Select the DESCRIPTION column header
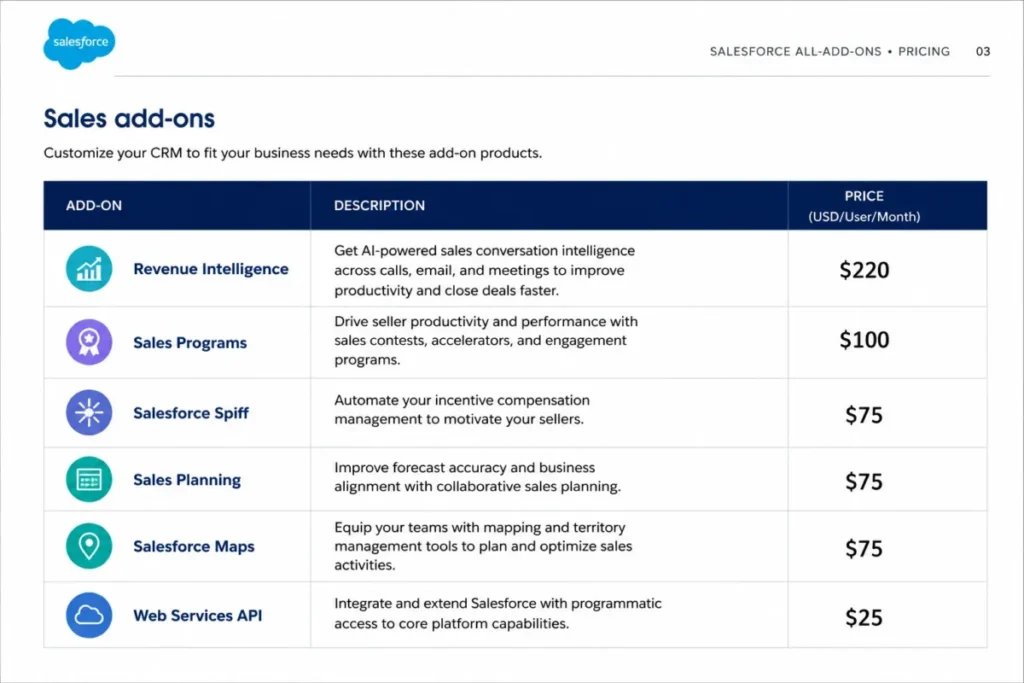Screen dimensions: 1024x683 [379, 206]
